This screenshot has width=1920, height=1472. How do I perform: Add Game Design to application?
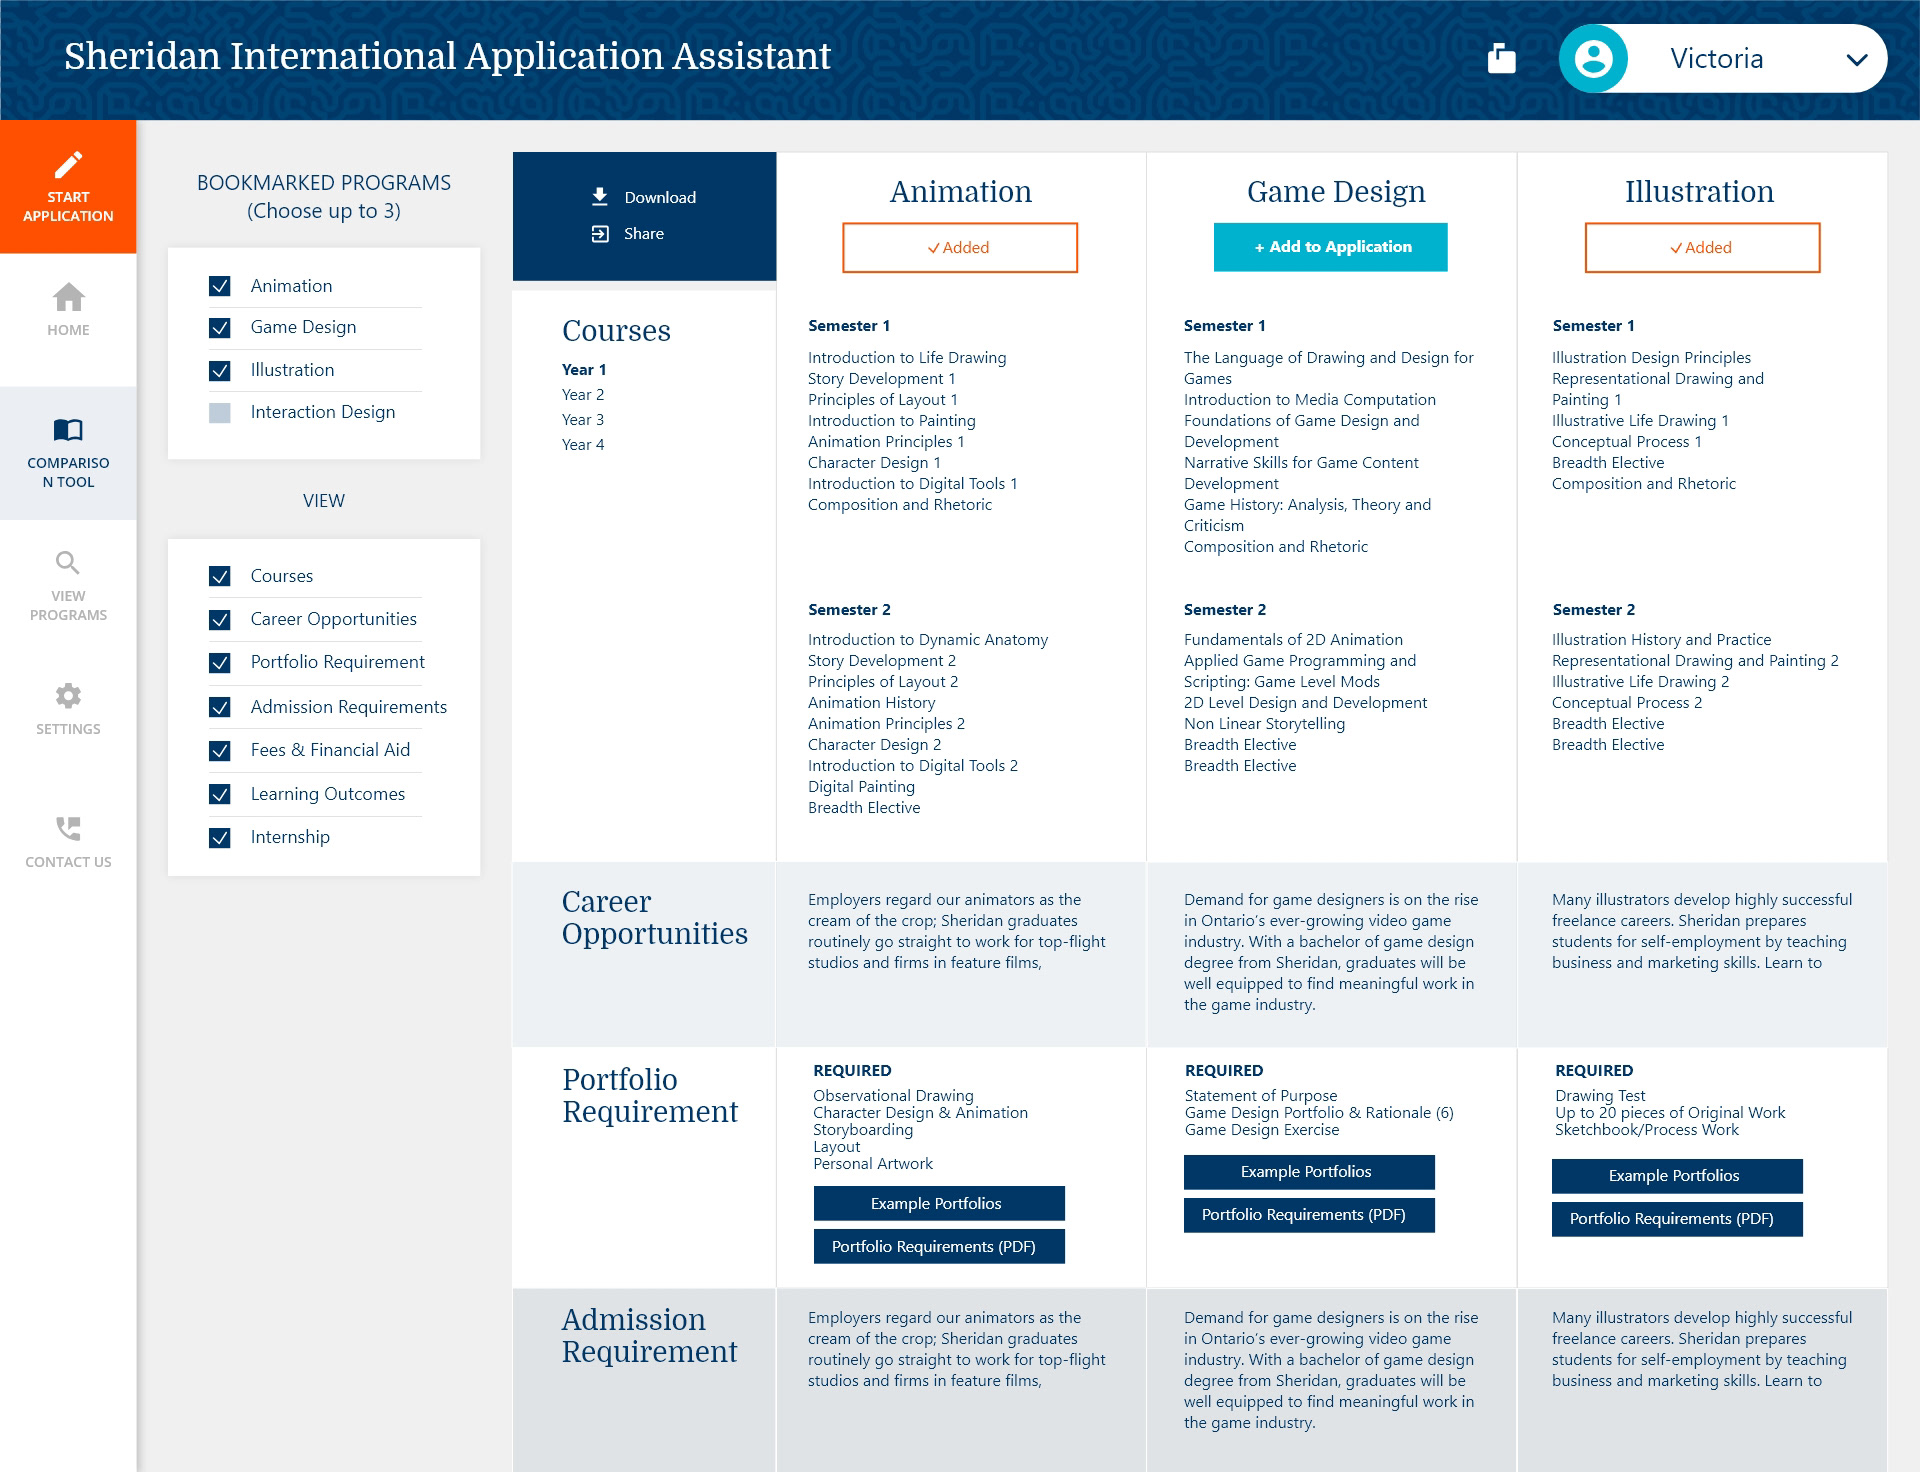tap(1331, 247)
